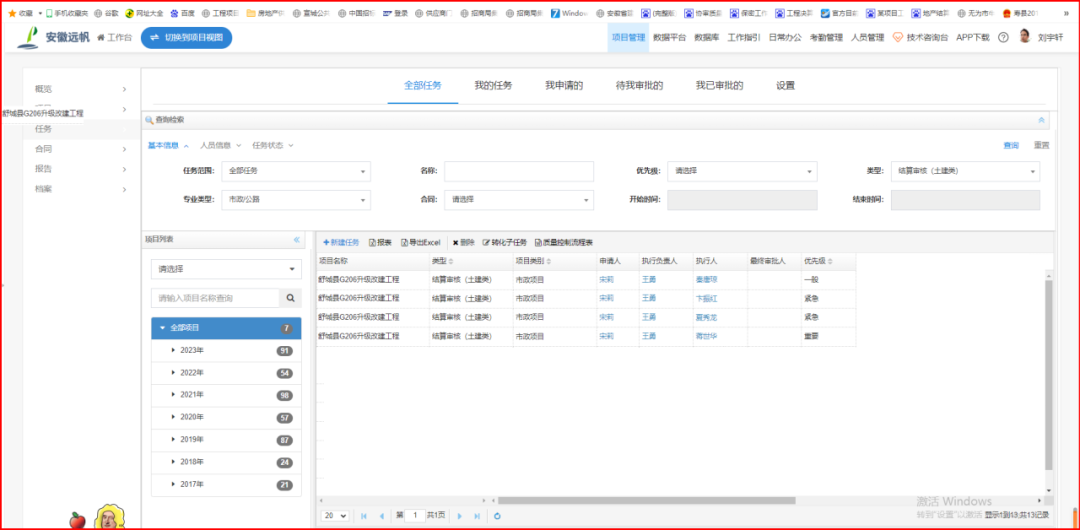Click the project search magnifier icon

point(290,298)
